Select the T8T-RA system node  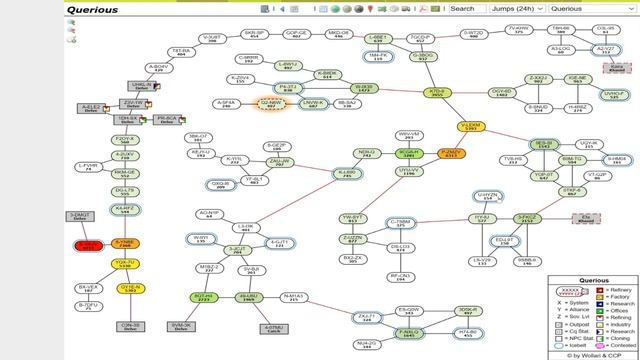pos(181,52)
